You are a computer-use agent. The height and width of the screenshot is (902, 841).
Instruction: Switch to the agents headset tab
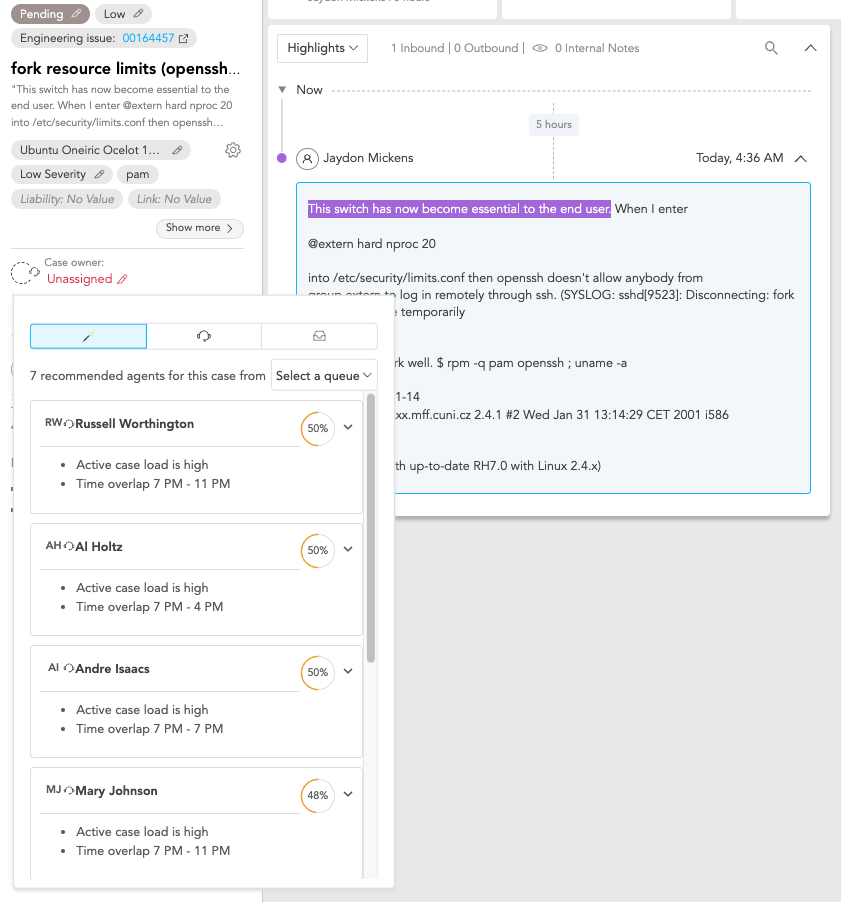coord(204,337)
